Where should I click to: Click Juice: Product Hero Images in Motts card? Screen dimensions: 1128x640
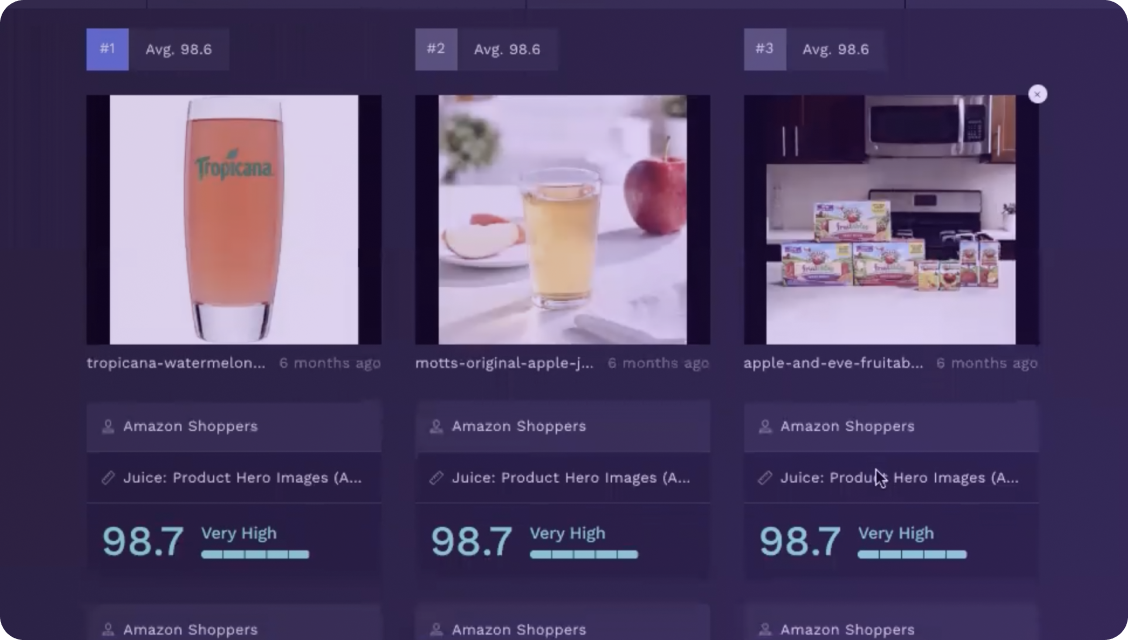(571, 478)
